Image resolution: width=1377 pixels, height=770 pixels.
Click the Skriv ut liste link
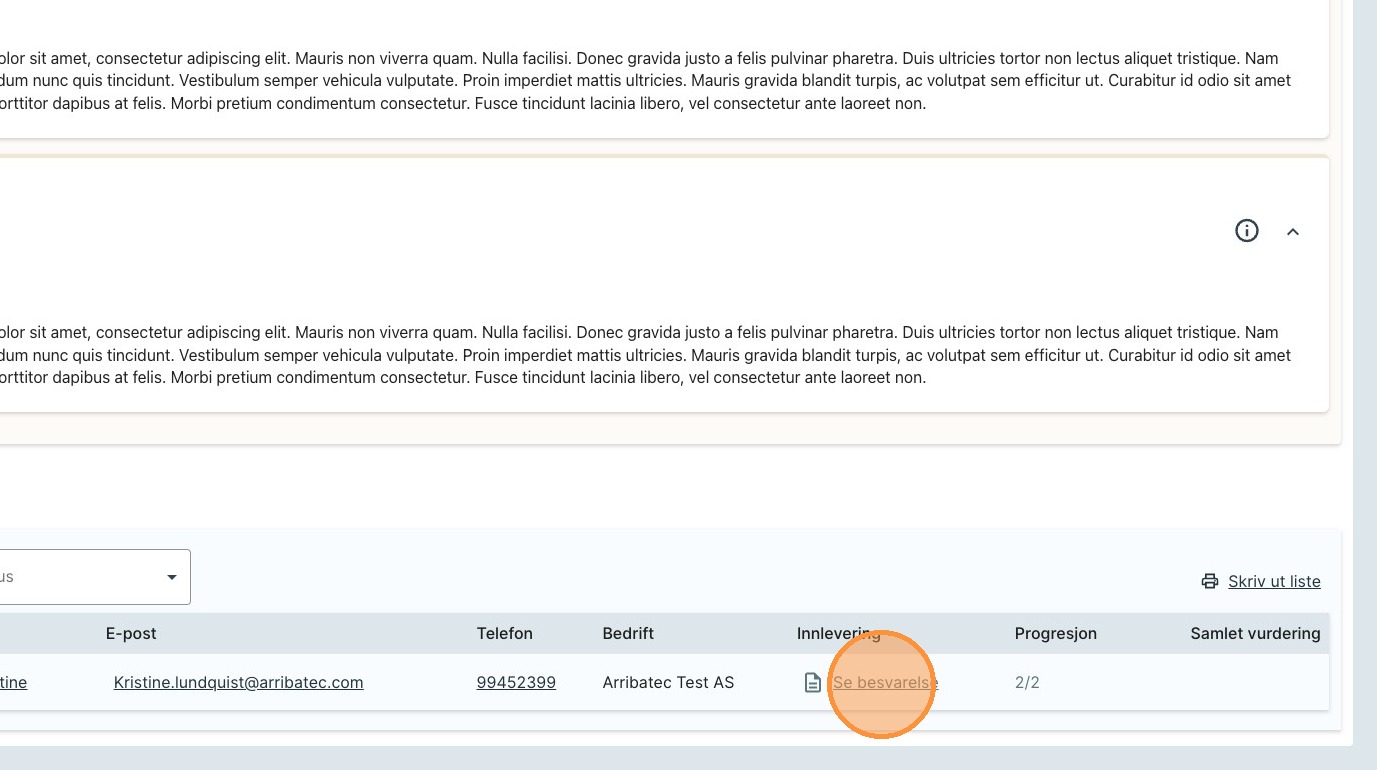(x=1274, y=582)
